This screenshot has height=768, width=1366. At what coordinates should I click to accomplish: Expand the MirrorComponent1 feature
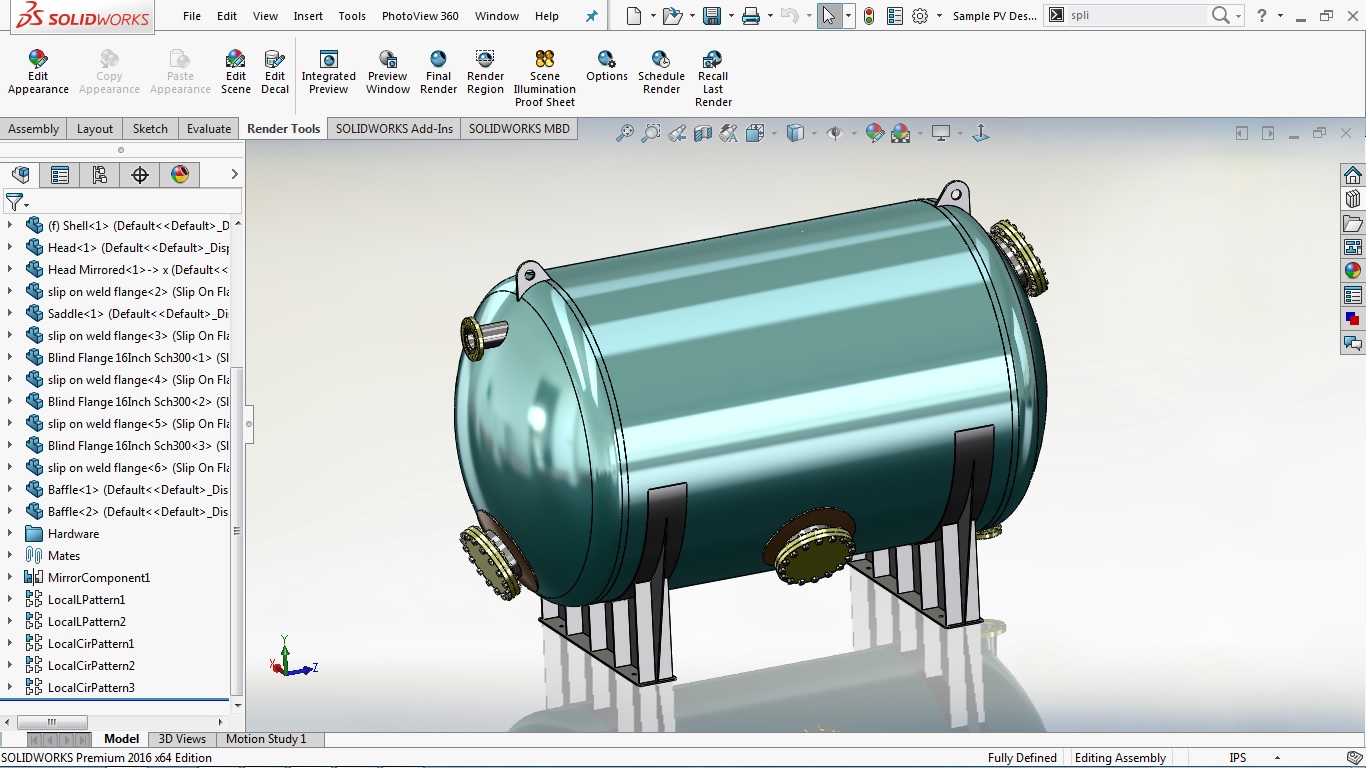[10, 578]
